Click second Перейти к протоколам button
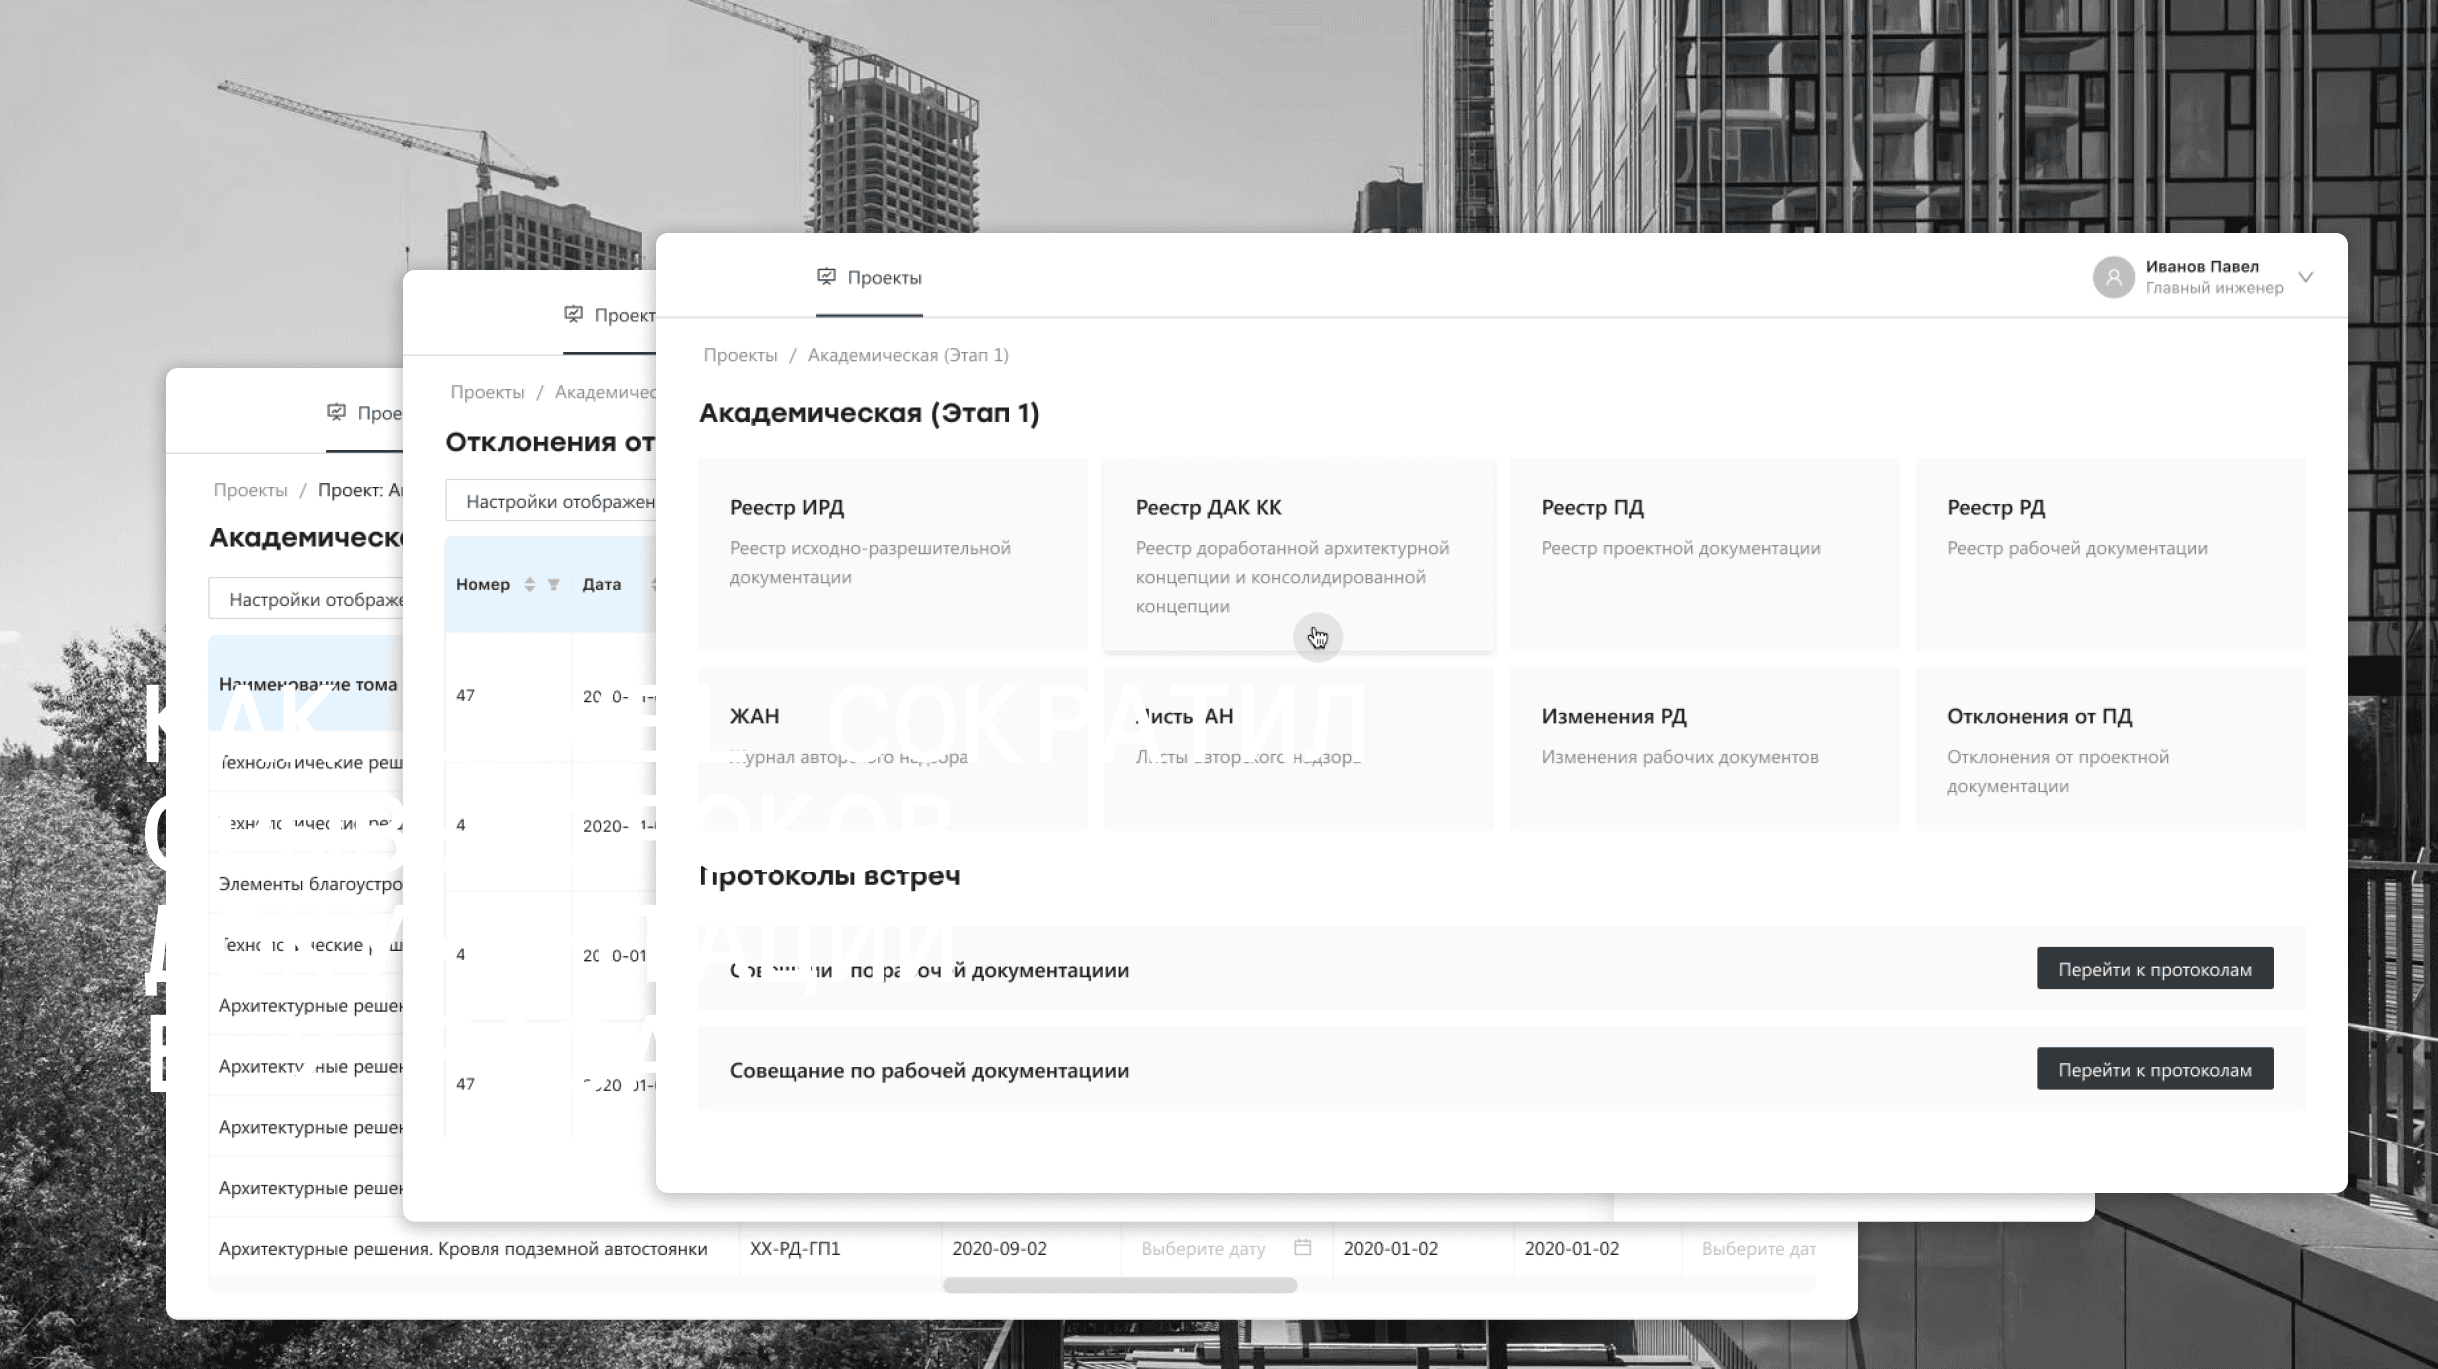 pyautogui.click(x=2154, y=1070)
